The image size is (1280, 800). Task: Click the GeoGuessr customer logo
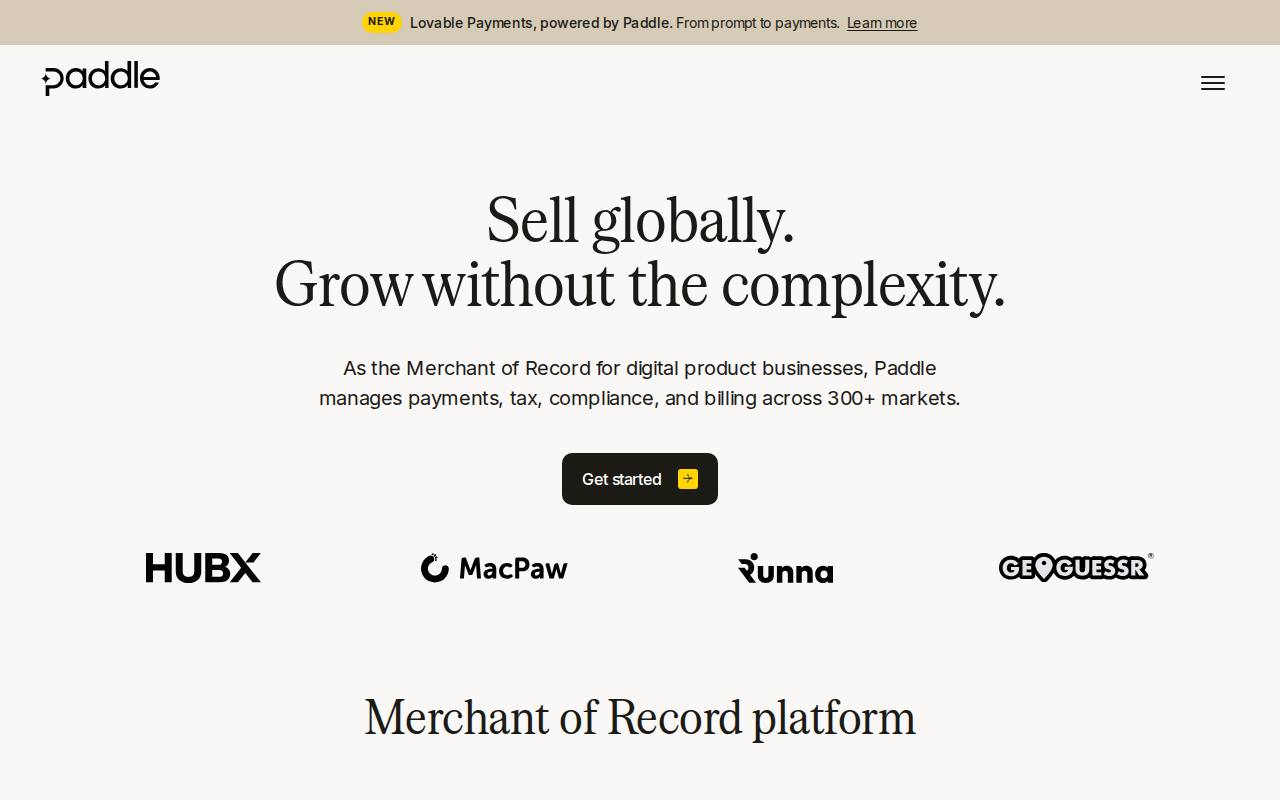(x=1076, y=567)
